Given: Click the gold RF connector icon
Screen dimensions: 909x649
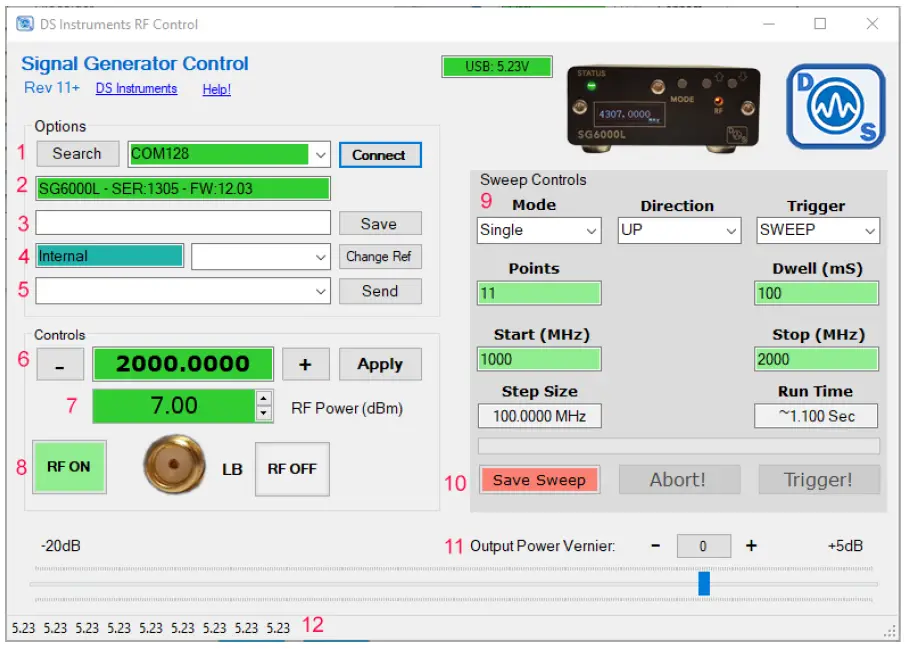Looking at the screenshot, I should (174, 464).
